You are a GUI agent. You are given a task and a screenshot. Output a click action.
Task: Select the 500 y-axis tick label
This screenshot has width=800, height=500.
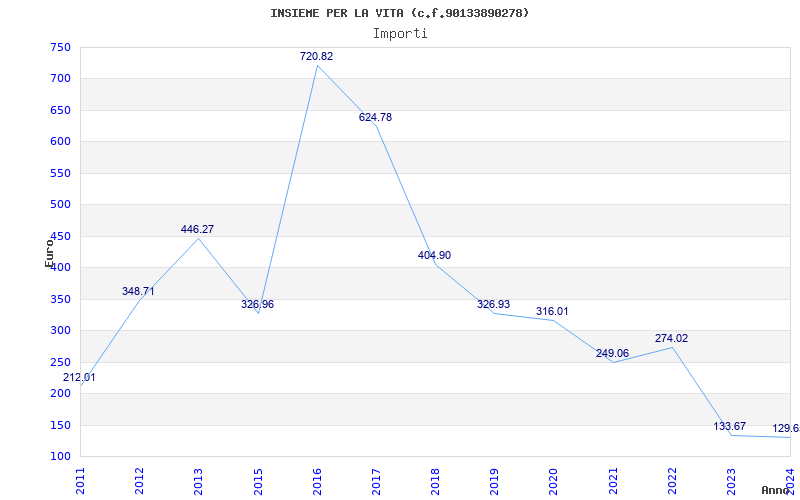(x=60, y=205)
